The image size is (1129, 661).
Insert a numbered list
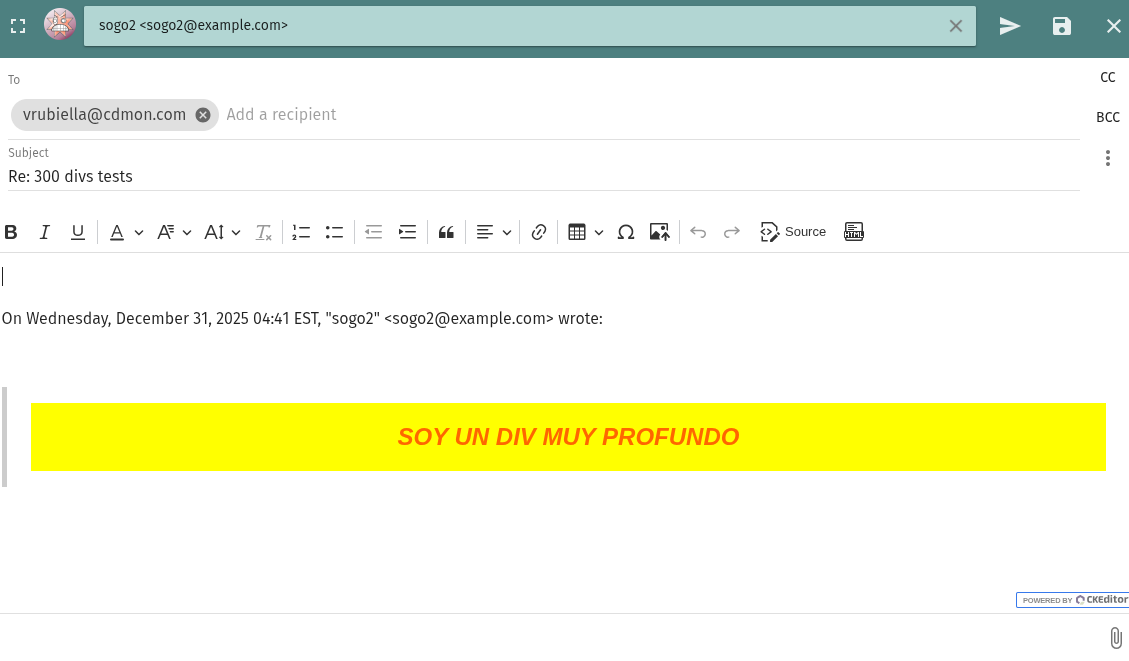point(301,232)
